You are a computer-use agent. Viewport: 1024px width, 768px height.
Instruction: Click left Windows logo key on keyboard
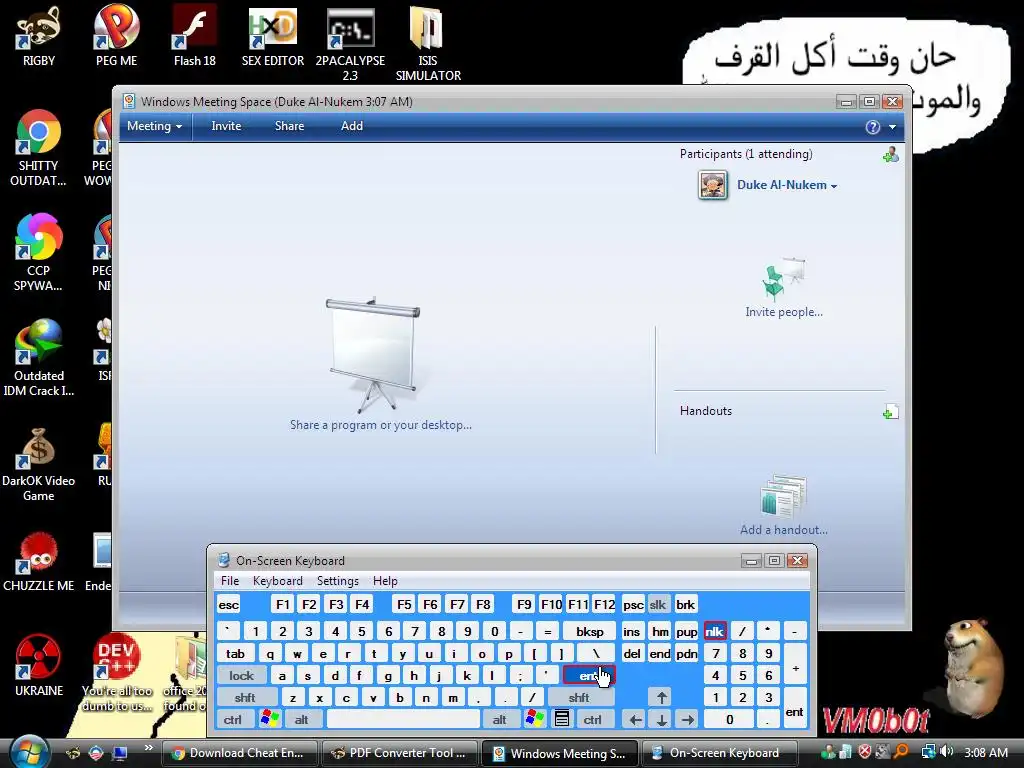pos(269,719)
